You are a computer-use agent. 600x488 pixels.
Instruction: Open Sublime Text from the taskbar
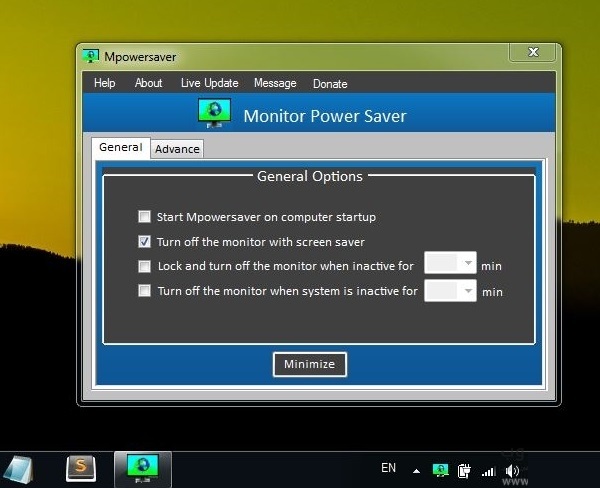[81, 468]
